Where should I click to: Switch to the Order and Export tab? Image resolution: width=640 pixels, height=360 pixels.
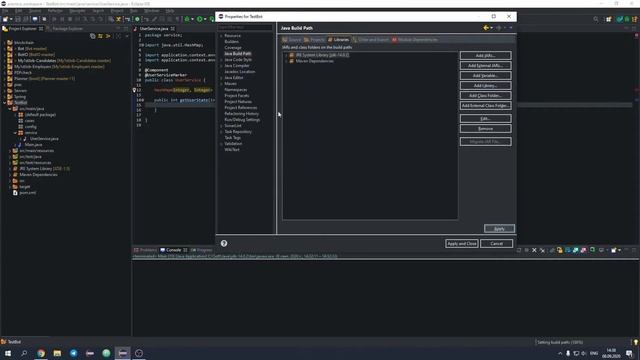(371, 40)
